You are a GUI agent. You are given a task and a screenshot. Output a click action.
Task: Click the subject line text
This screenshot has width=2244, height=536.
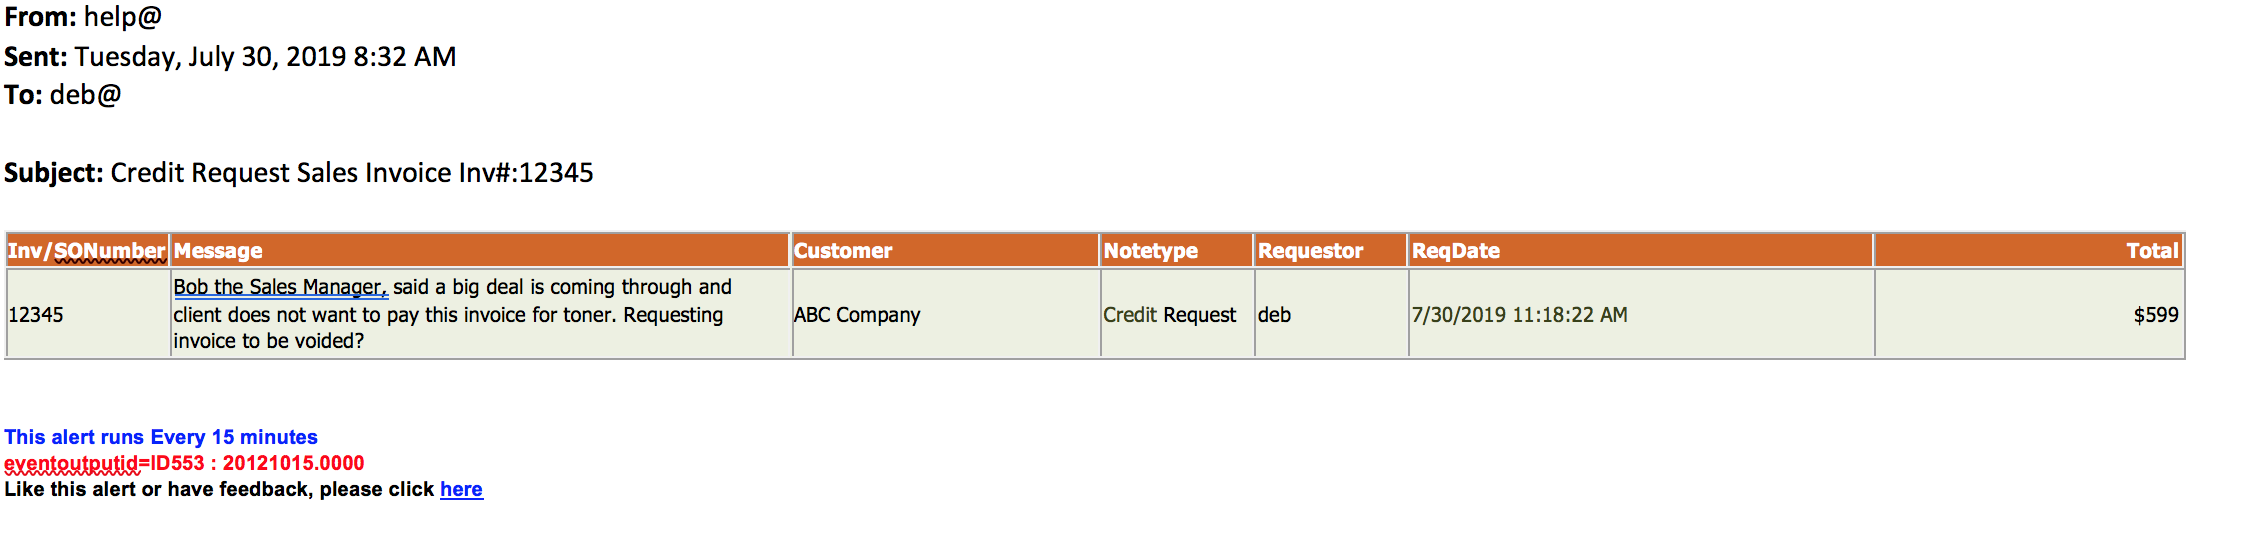click(x=351, y=173)
